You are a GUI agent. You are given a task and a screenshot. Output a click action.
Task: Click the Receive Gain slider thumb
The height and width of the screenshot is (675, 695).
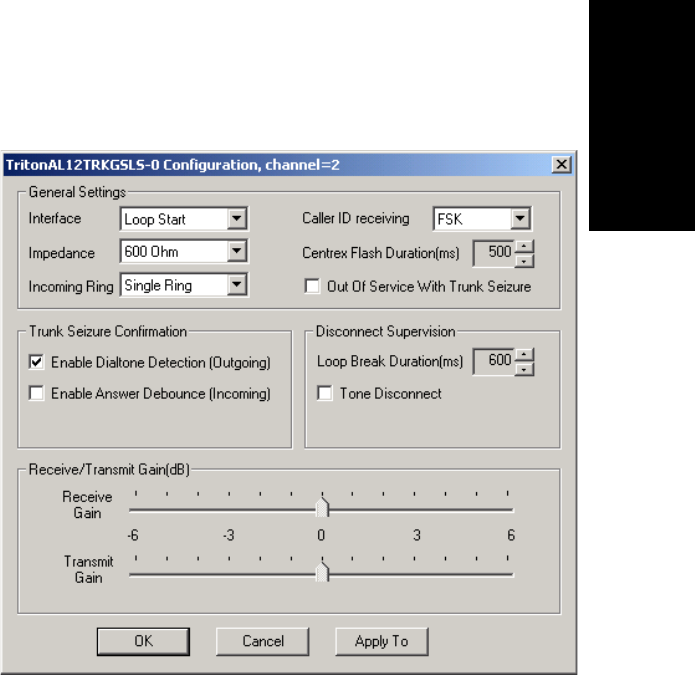click(x=322, y=507)
